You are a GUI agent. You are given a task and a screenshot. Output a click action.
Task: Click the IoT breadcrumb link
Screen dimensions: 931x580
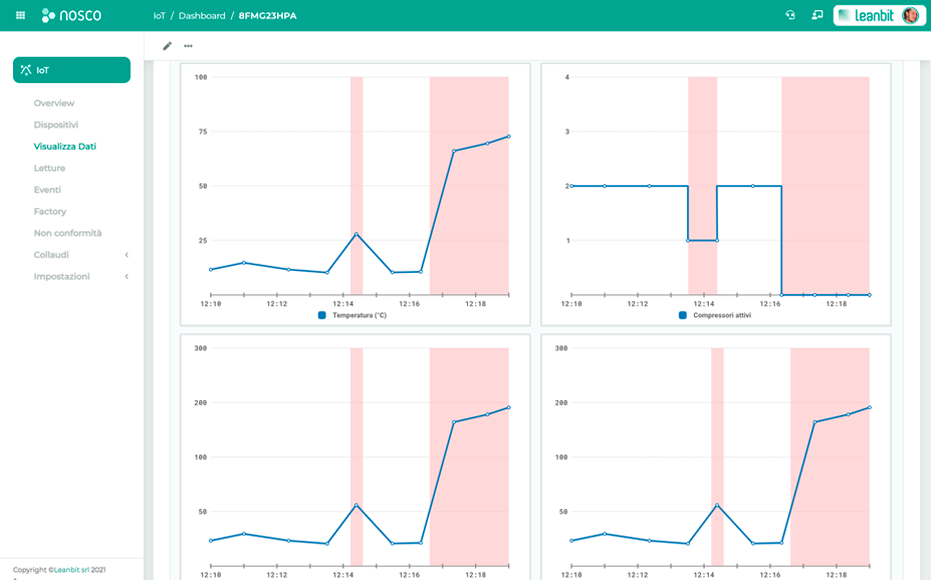coord(160,16)
